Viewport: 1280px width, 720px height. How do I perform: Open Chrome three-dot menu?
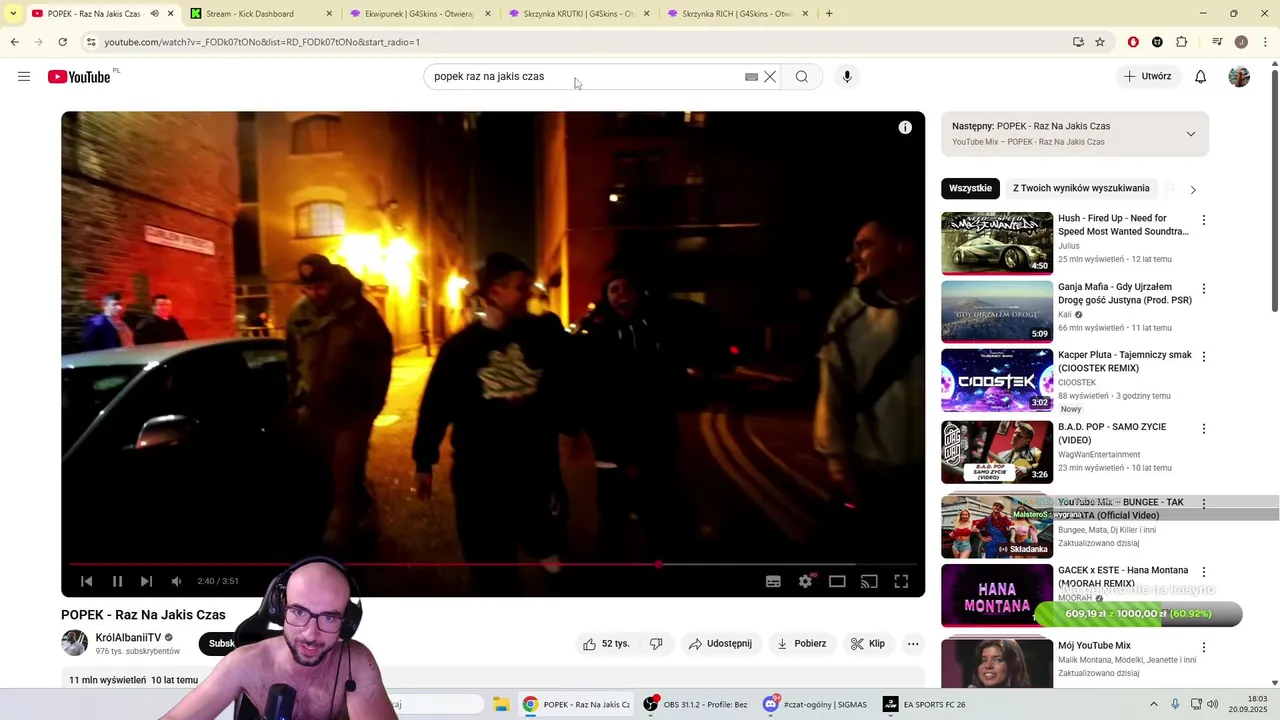pos(1265,42)
